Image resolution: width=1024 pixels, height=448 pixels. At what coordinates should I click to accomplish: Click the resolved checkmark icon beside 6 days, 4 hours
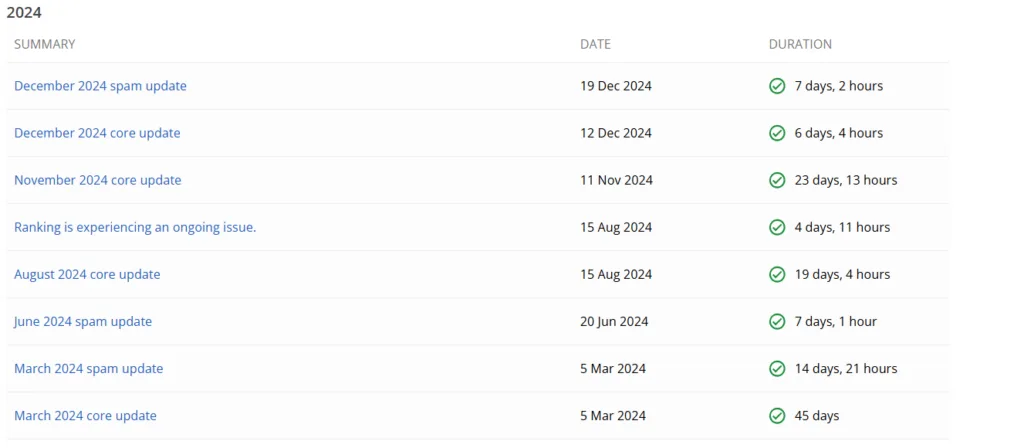[x=777, y=133]
